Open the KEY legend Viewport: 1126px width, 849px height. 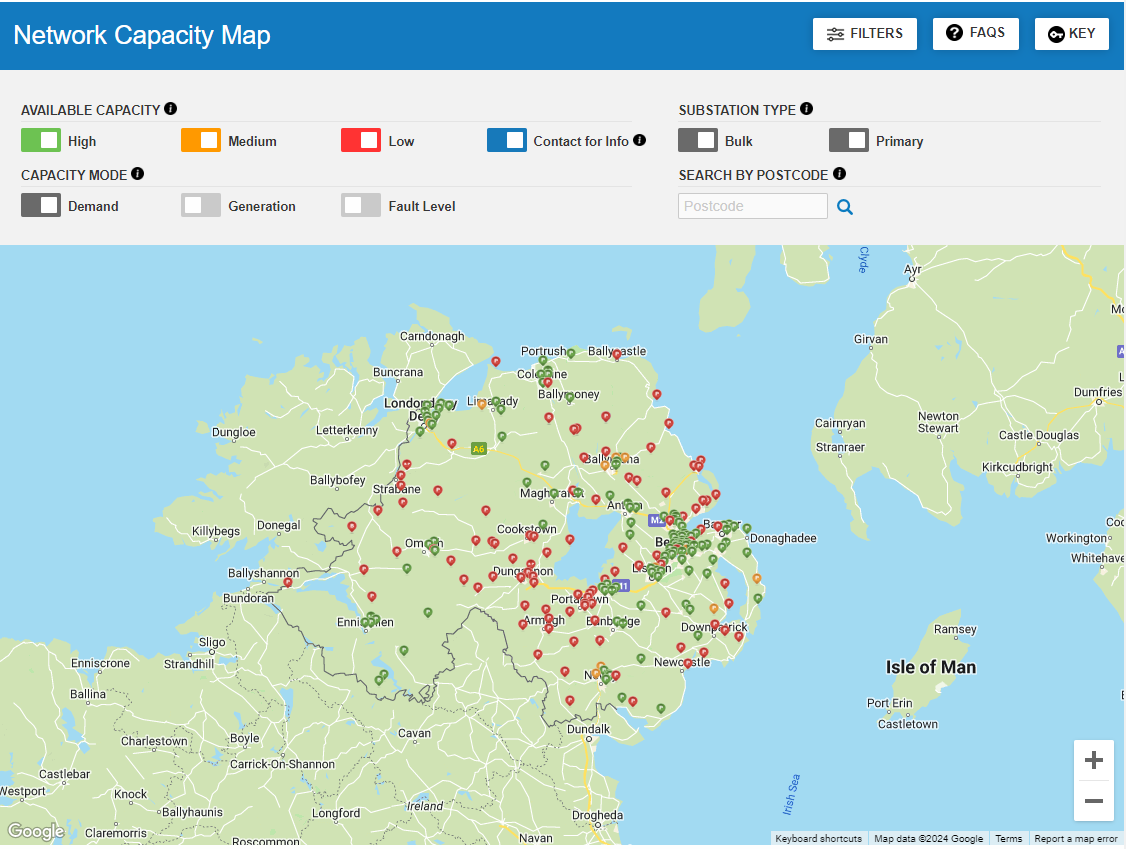(1071, 33)
